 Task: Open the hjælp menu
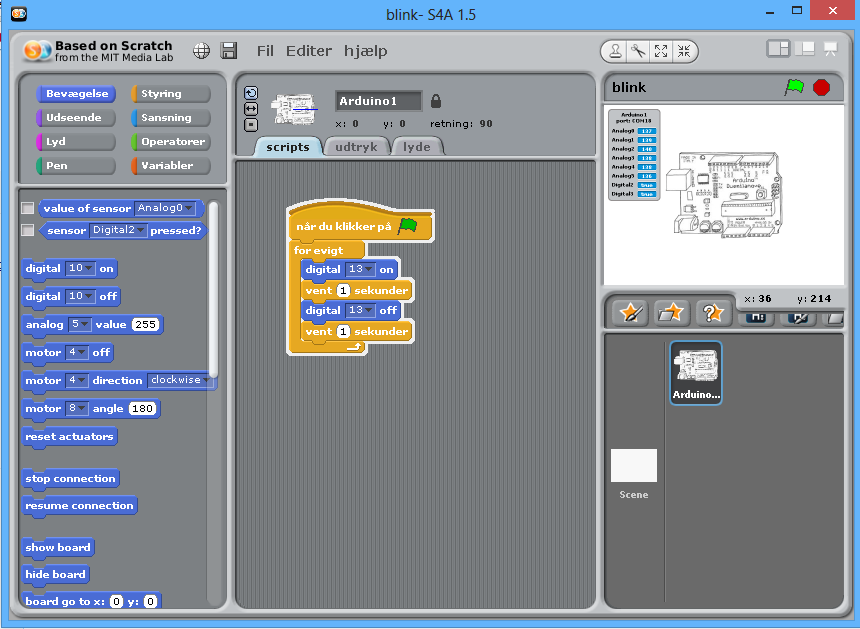click(366, 51)
